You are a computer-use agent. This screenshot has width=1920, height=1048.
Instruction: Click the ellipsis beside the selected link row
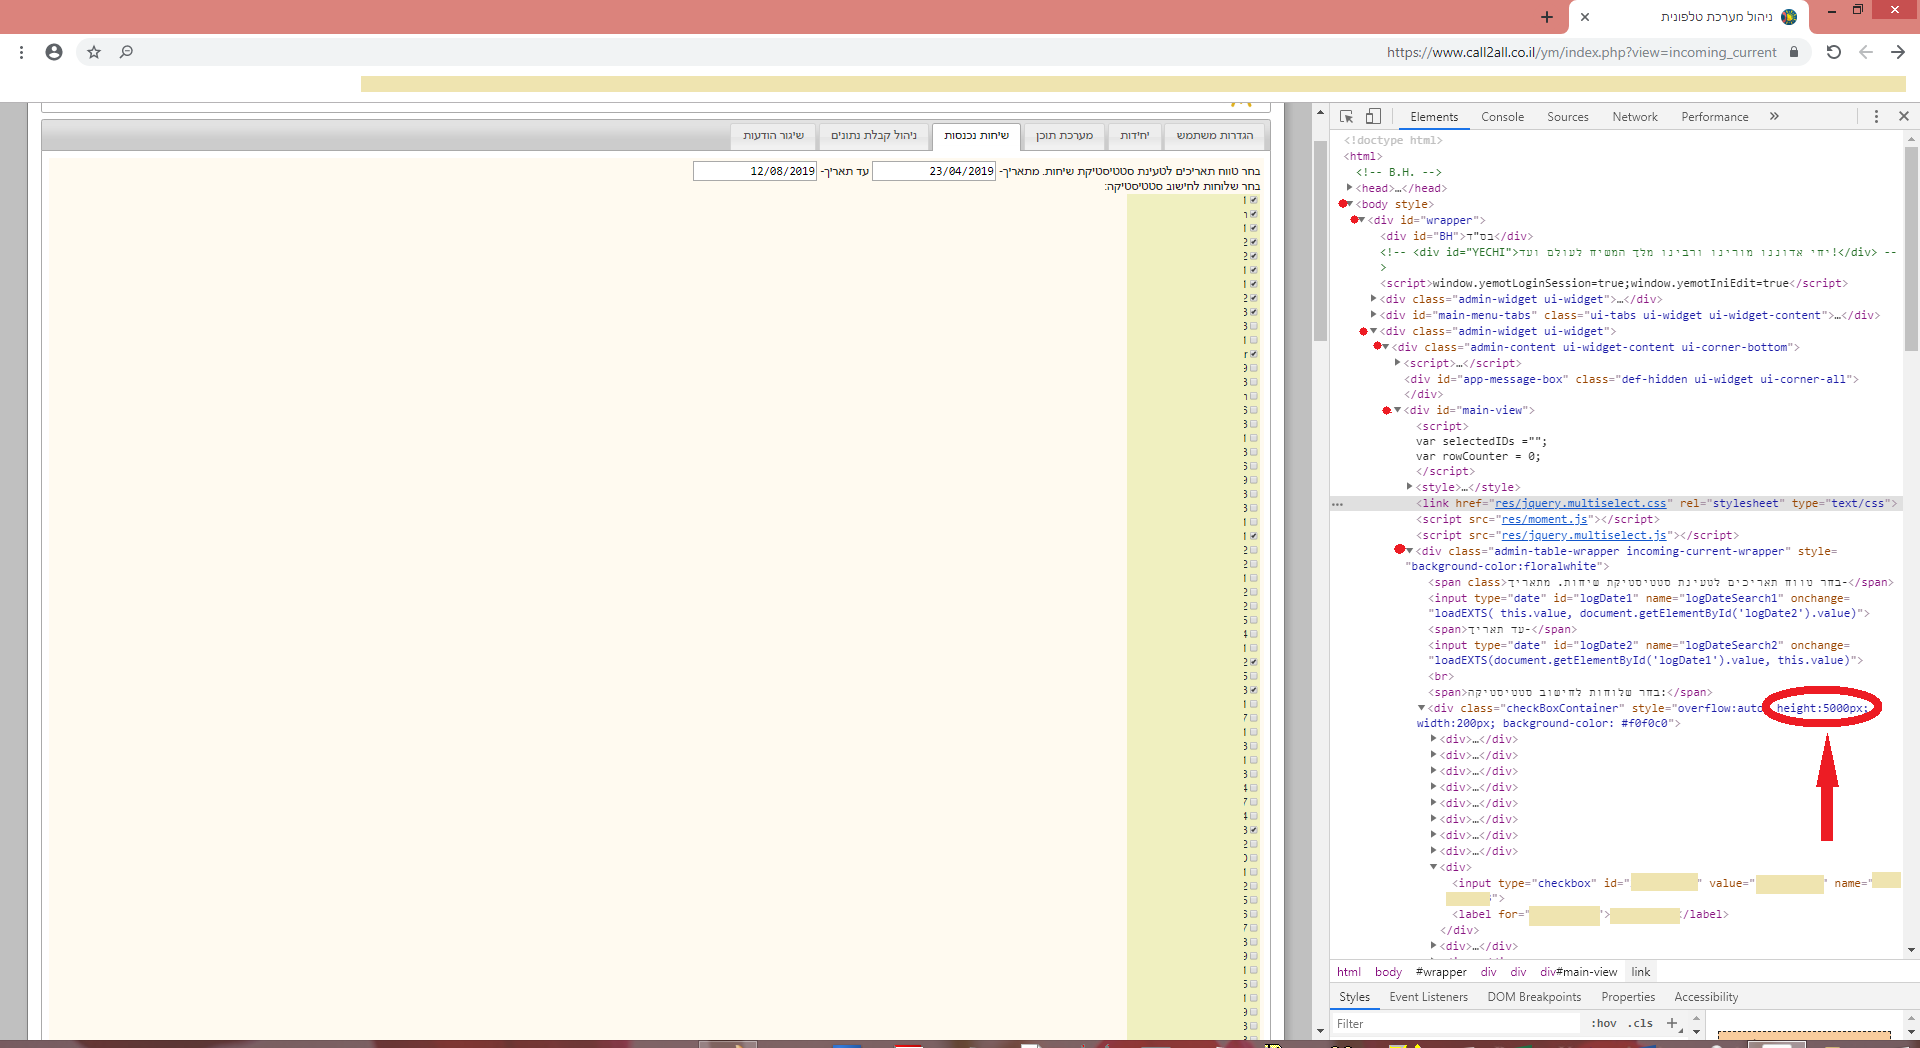tap(1337, 504)
